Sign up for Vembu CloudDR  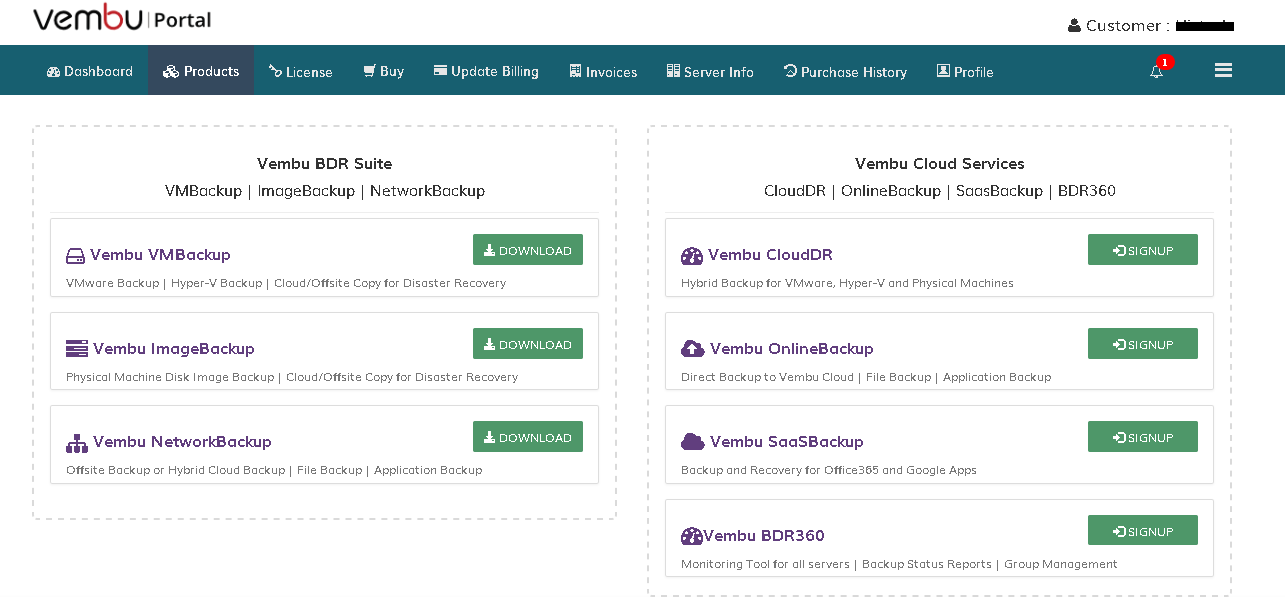[x=1143, y=250]
